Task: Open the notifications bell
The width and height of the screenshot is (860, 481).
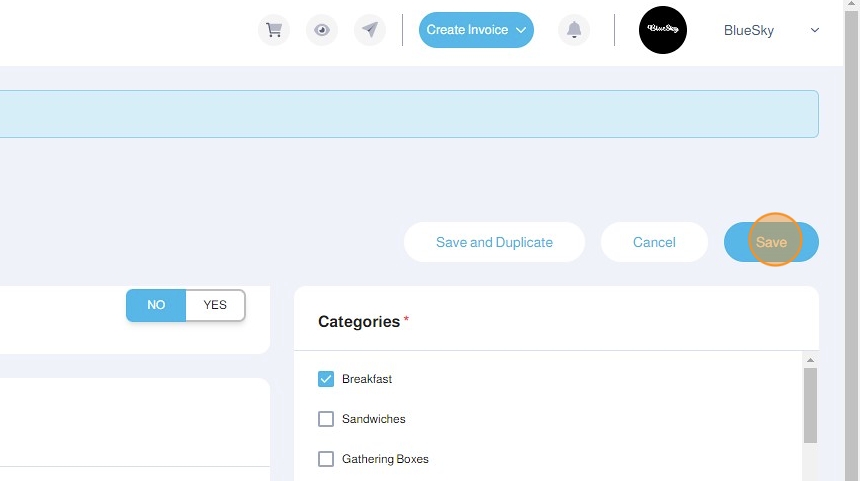Action: click(x=574, y=30)
